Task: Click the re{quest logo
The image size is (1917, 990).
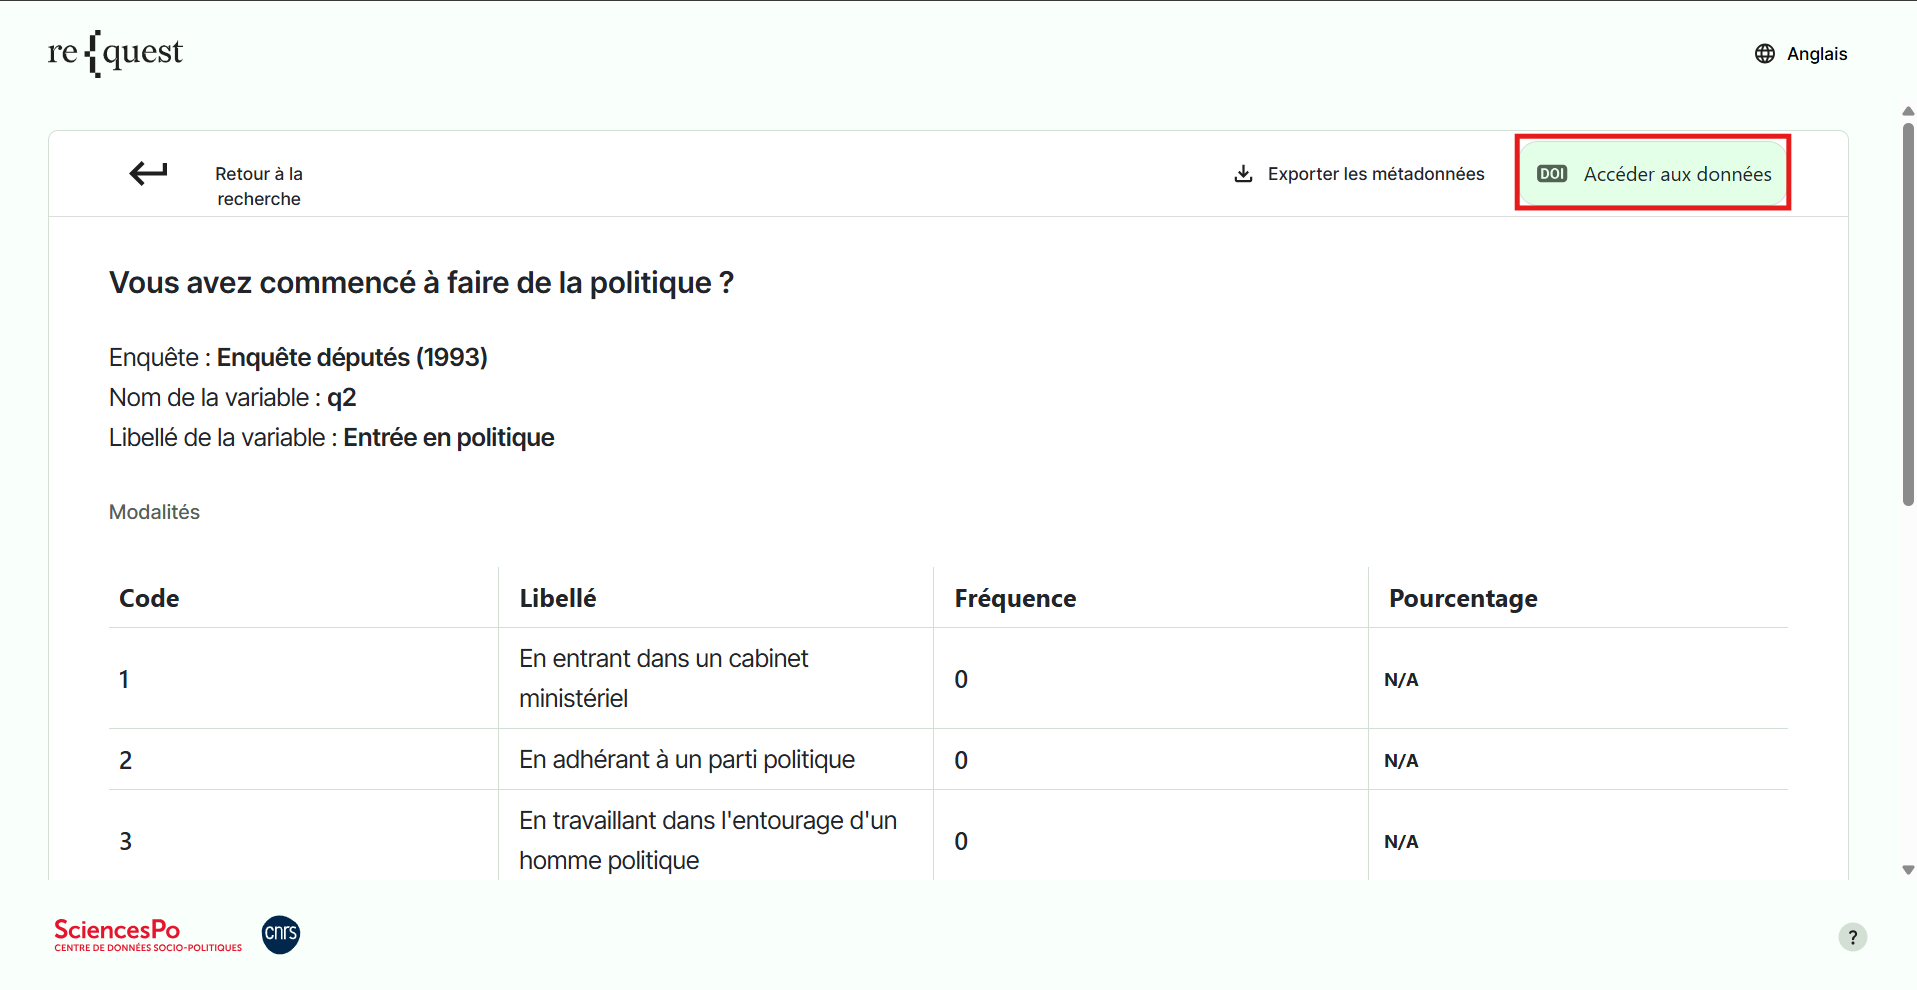Action: pos(115,53)
